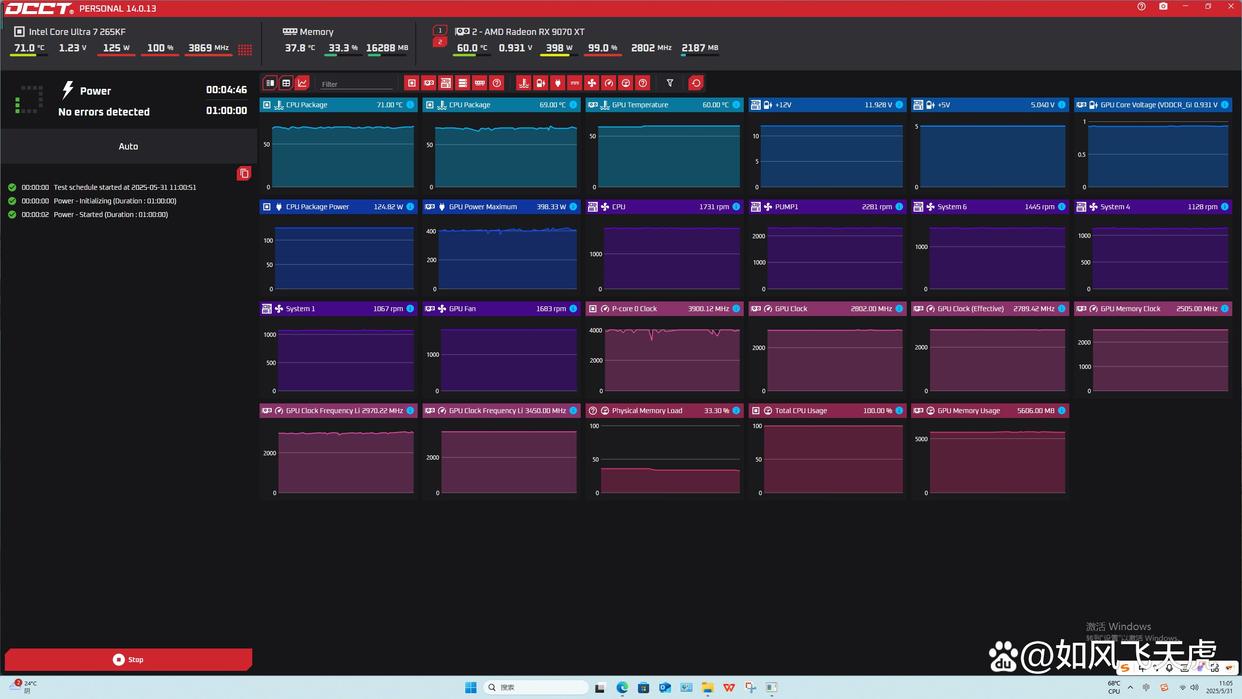Image resolution: width=1242 pixels, height=699 pixels.
Task: Show hidden system tray icons
Action: pyautogui.click(x=1130, y=687)
